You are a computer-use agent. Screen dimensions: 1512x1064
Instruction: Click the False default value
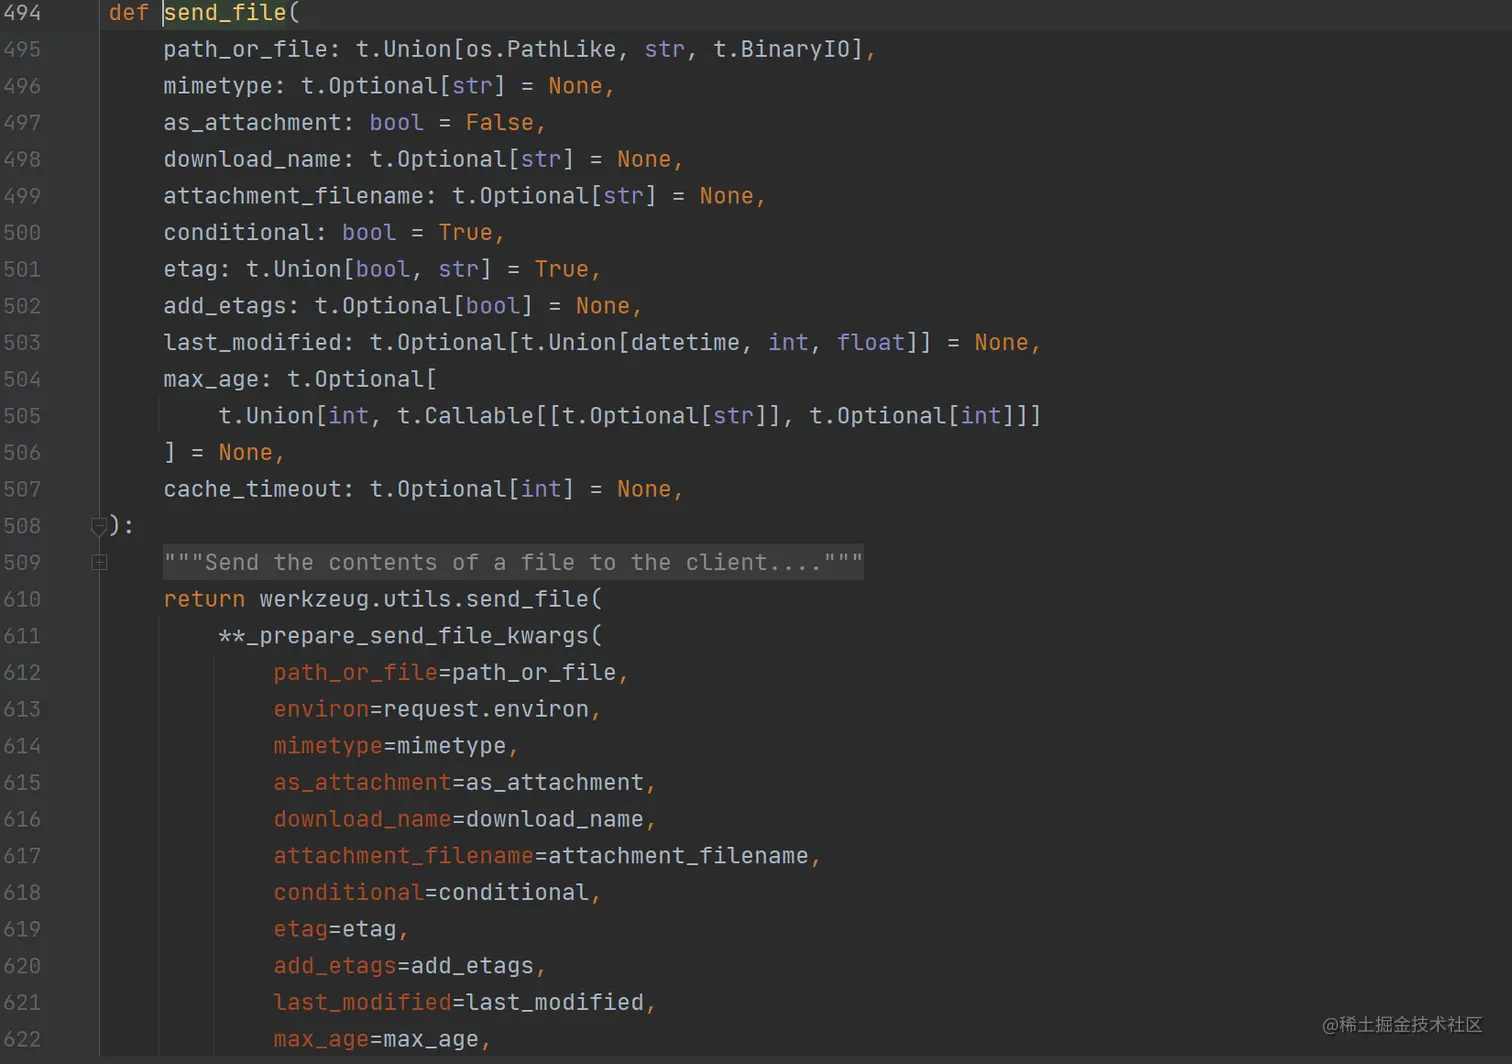pos(500,123)
